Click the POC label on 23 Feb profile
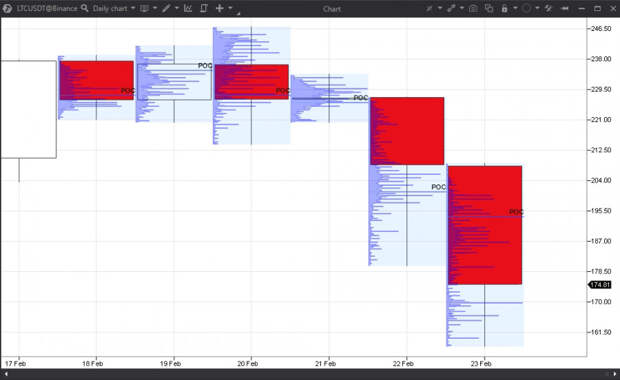 516,212
